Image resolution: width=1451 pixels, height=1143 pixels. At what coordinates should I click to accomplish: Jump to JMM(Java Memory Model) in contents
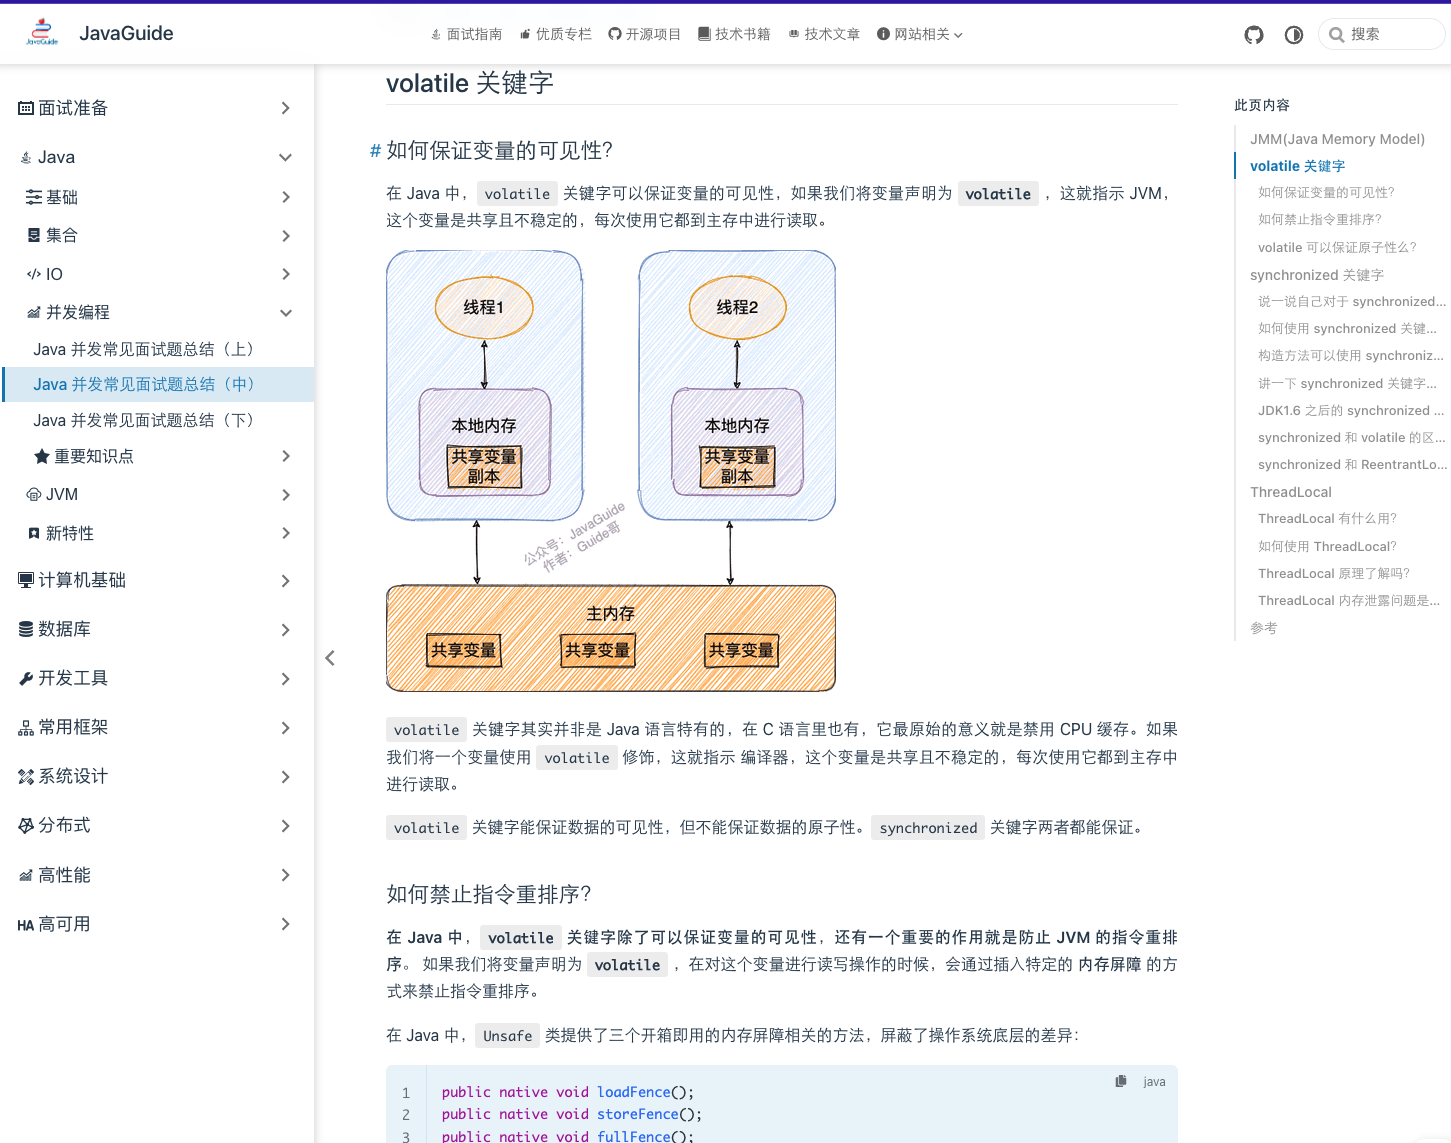tap(1337, 139)
